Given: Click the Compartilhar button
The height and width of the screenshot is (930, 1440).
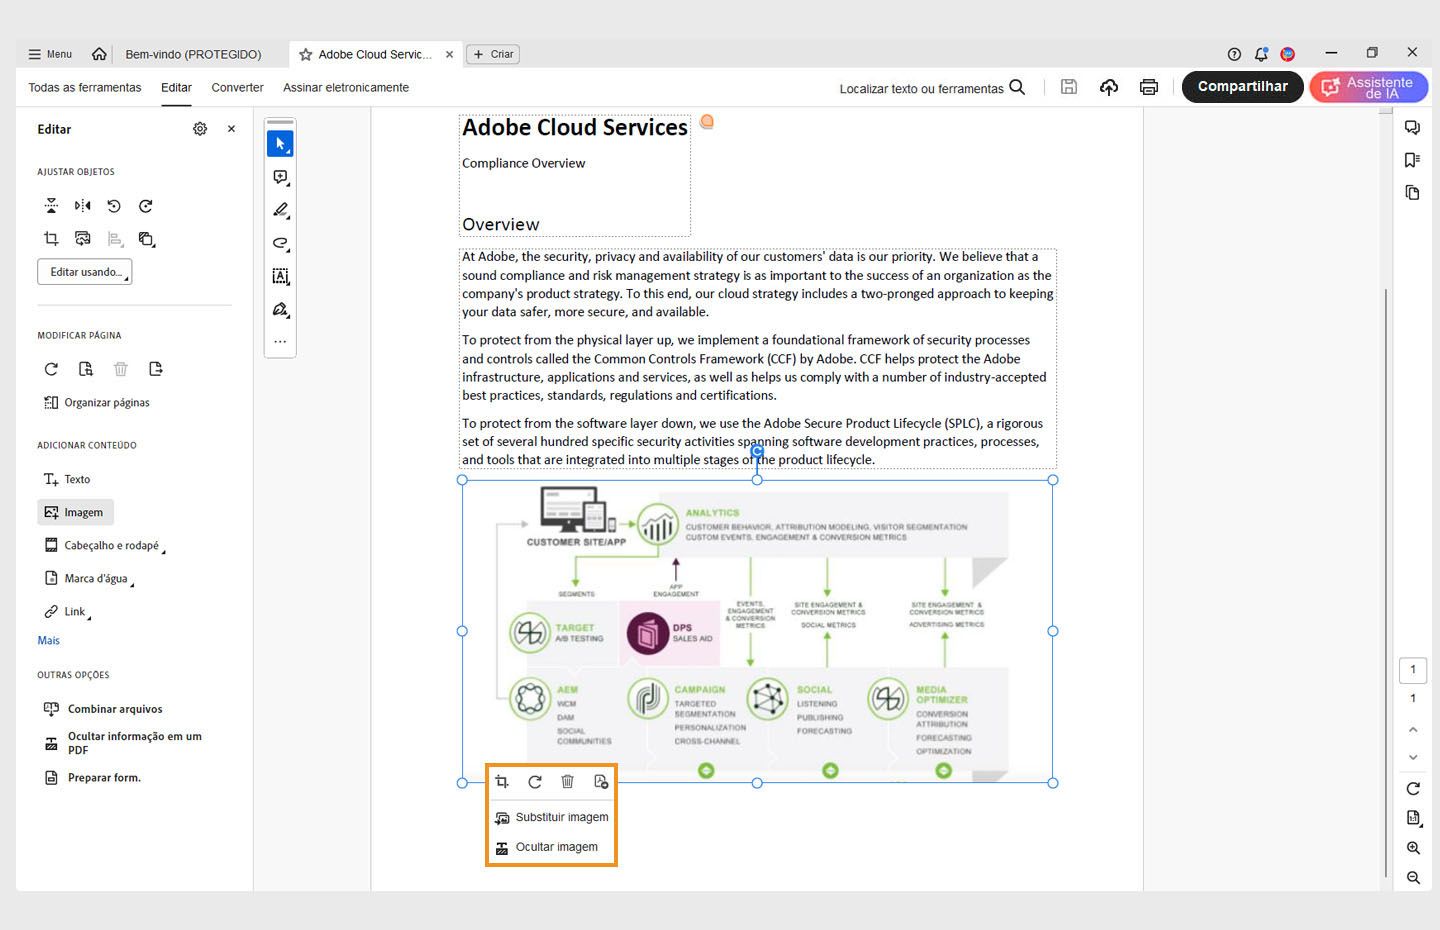Looking at the screenshot, I should (1242, 87).
